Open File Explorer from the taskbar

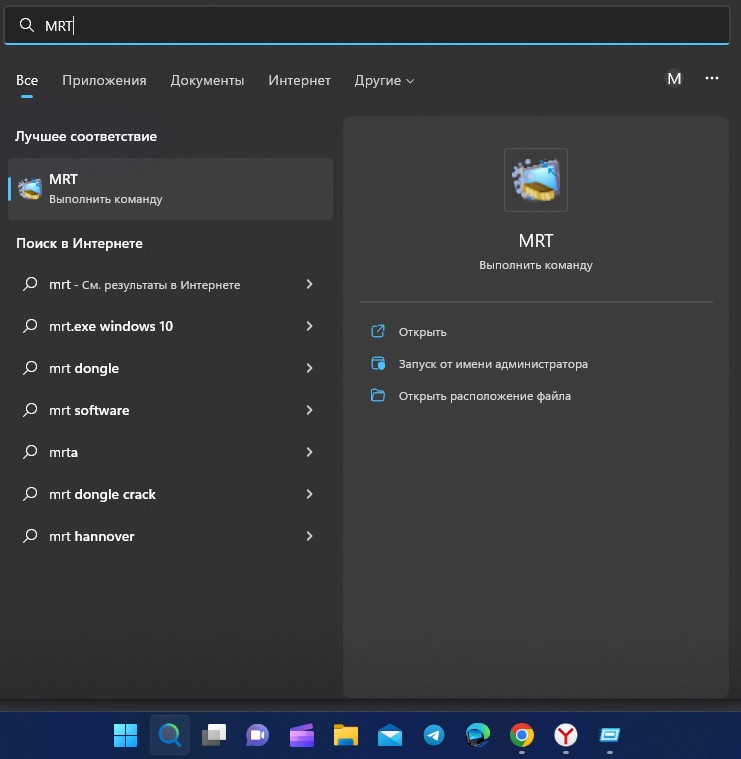tap(346, 736)
